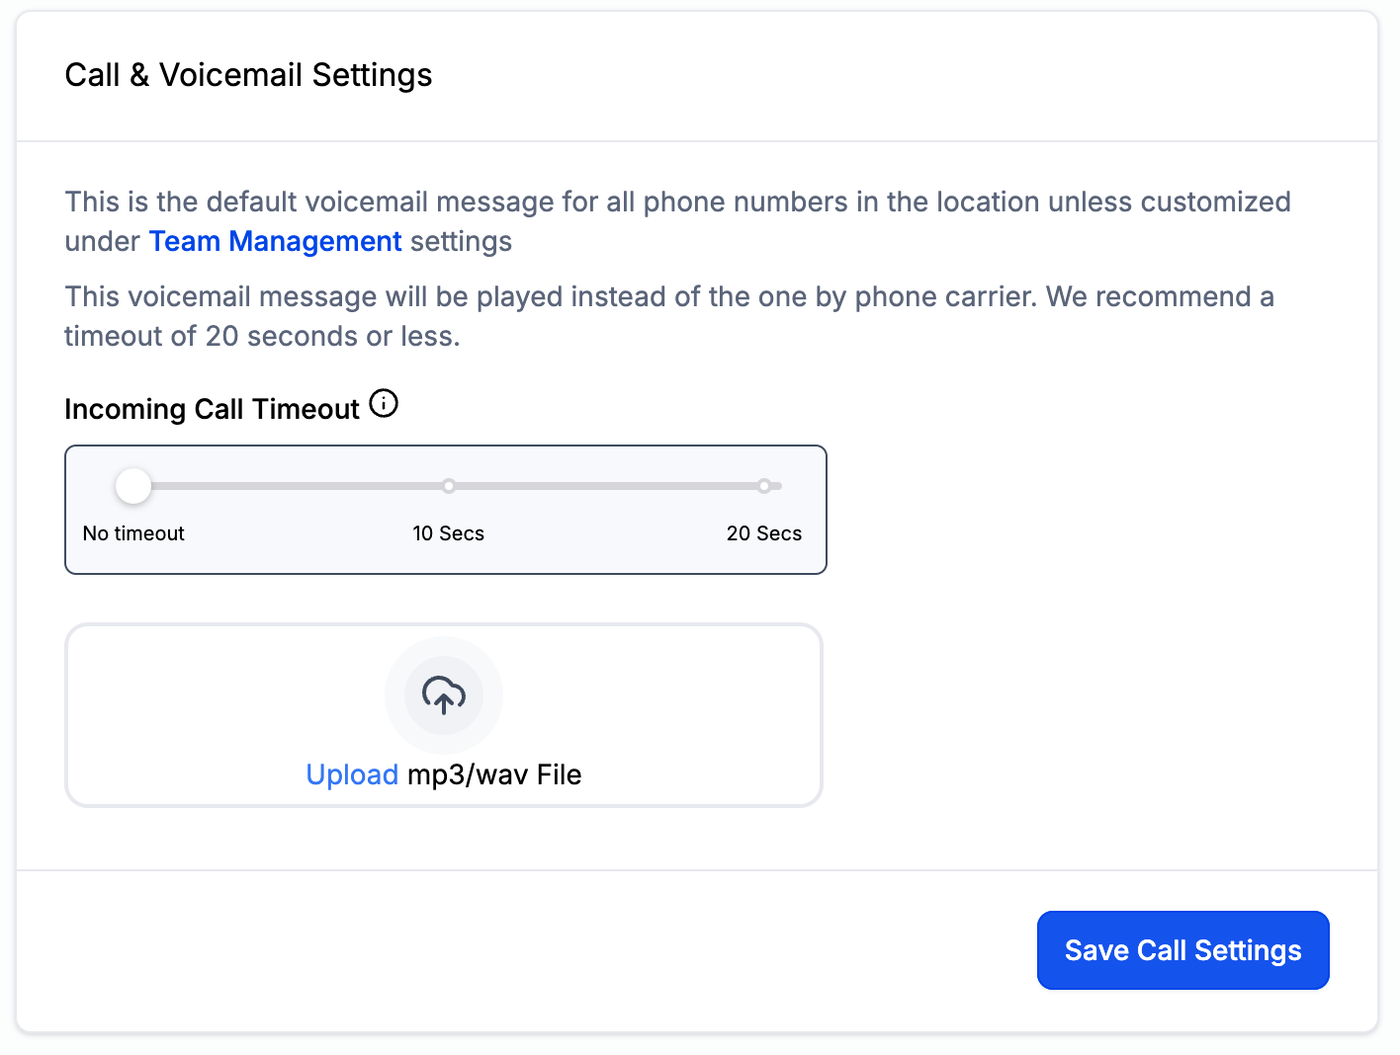This screenshot has height=1055, width=1400.
Task: Click the cloud upload icon
Action: click(444, 695)
